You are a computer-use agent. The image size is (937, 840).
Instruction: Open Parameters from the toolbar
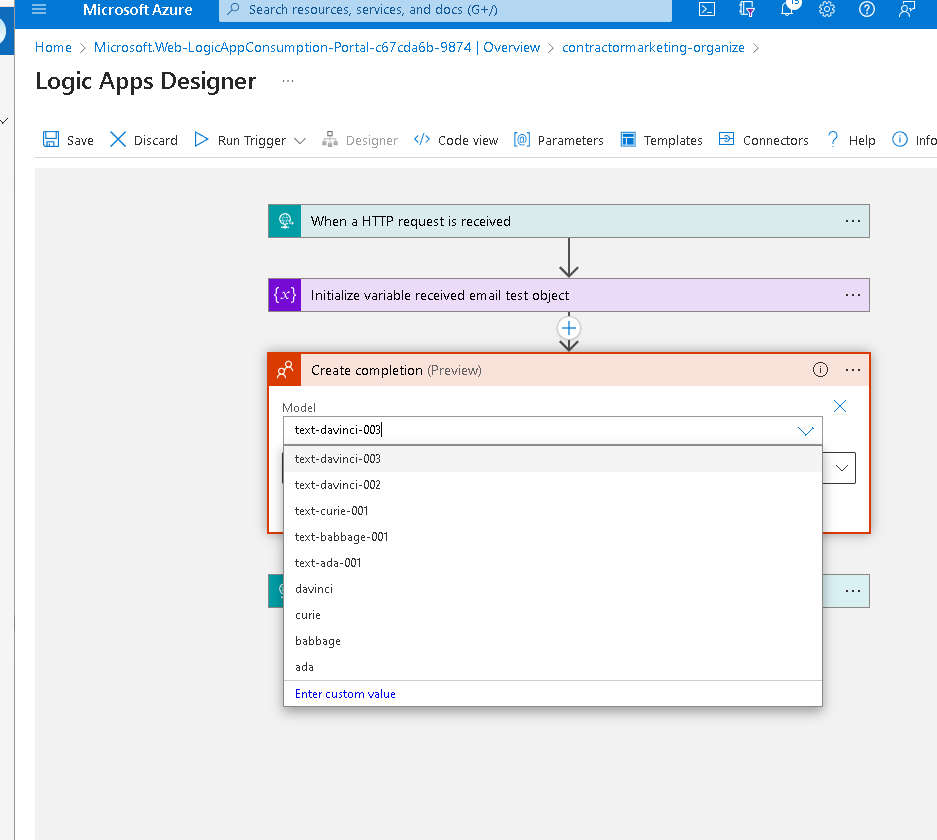pyautogui.click(x=559, y=140)
